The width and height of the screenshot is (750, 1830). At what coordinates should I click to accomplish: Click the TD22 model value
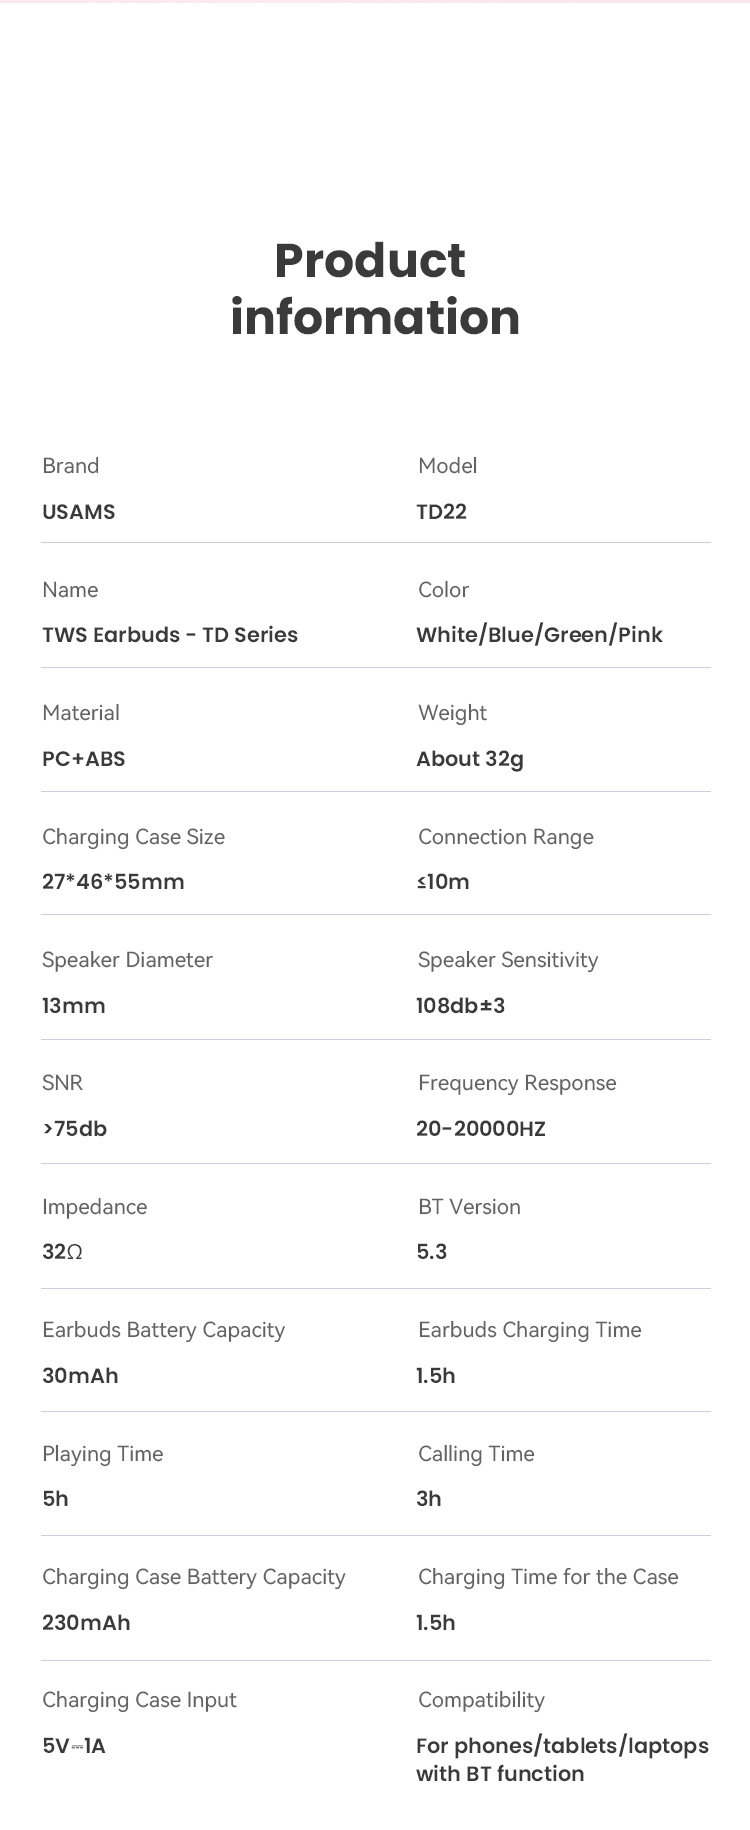click(442, 512)
